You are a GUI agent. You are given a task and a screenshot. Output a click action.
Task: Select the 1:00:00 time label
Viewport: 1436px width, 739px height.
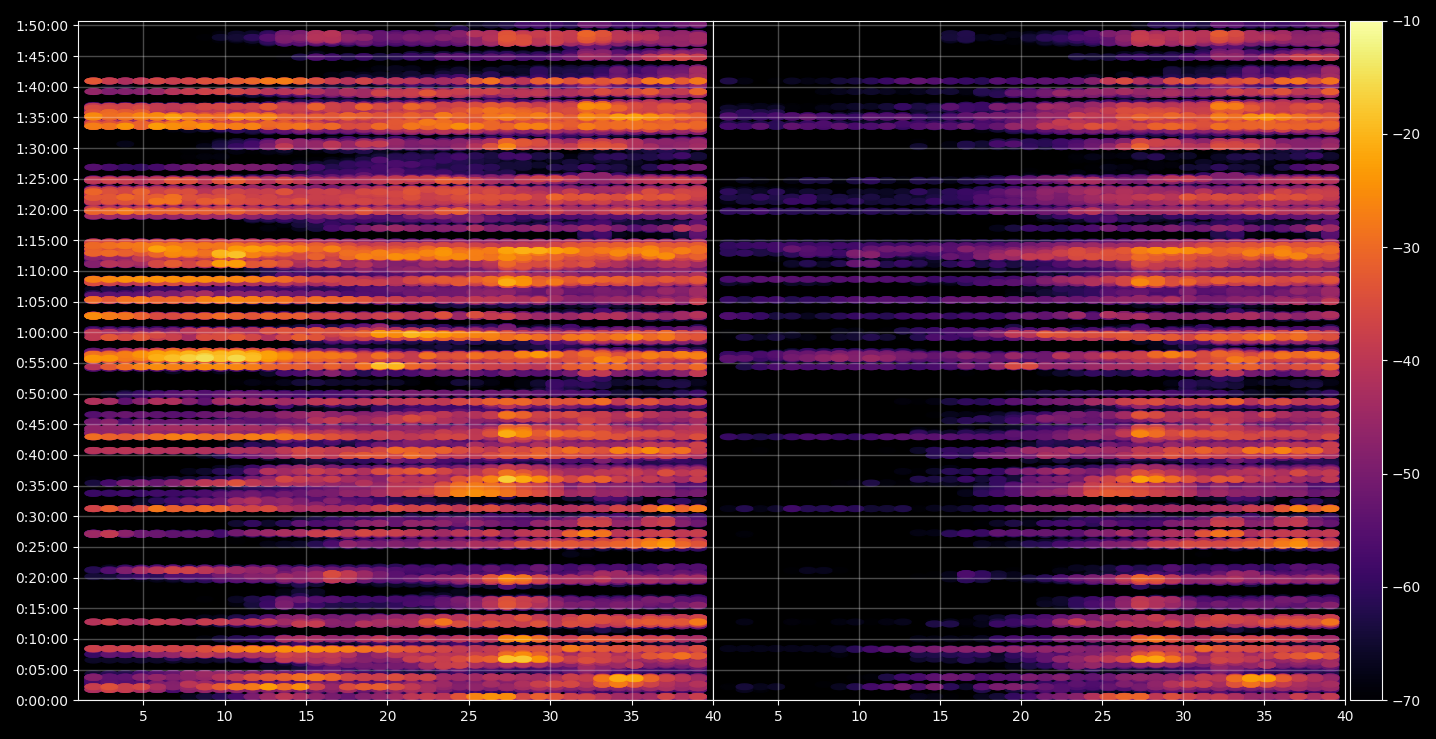42,332
